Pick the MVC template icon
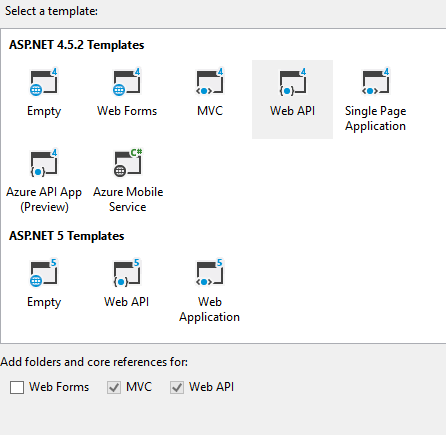The image size is (446, 435). (210, 82)
